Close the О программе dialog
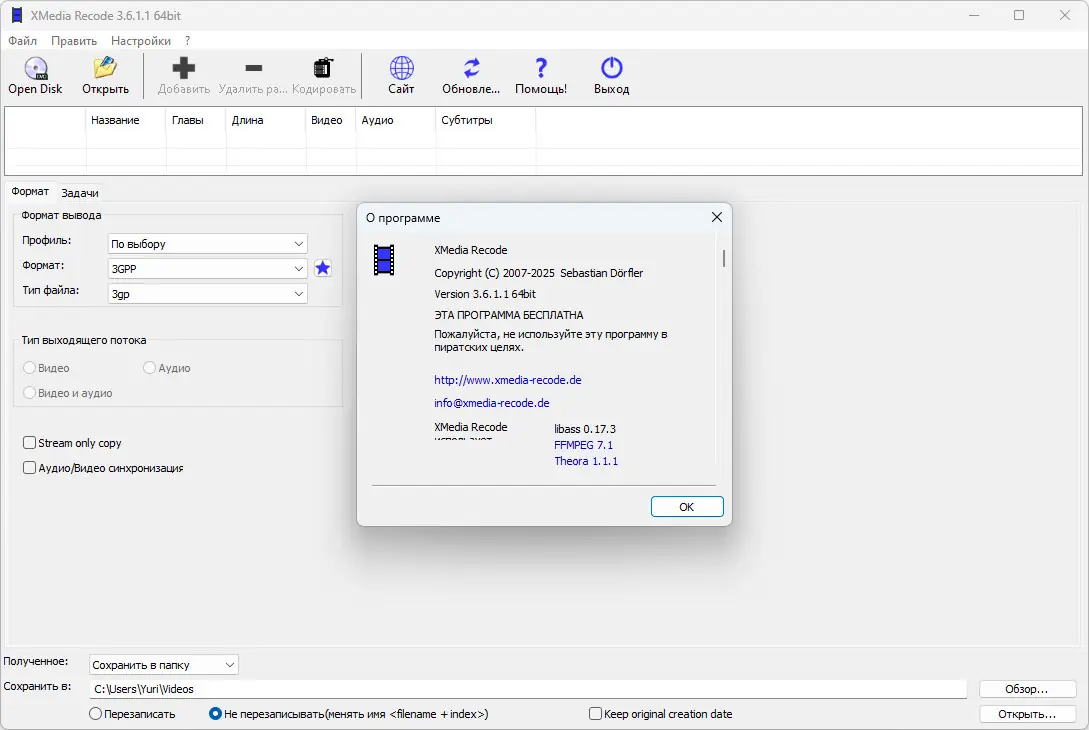Viewport: 1089px width, 730px height. click(717, 217)
